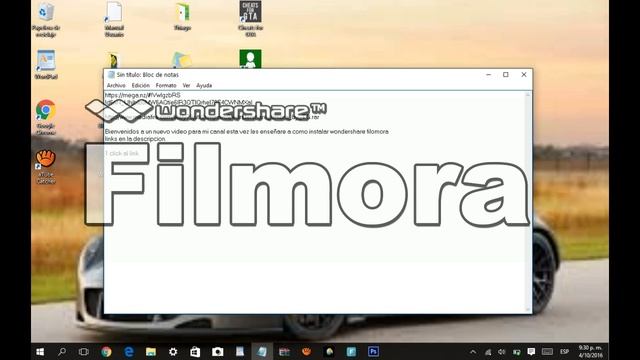Select the Papelera de reciclaje desktop icon
Image resolution: width=640 pixels, height=360 pixels.
tap(46, 19)
